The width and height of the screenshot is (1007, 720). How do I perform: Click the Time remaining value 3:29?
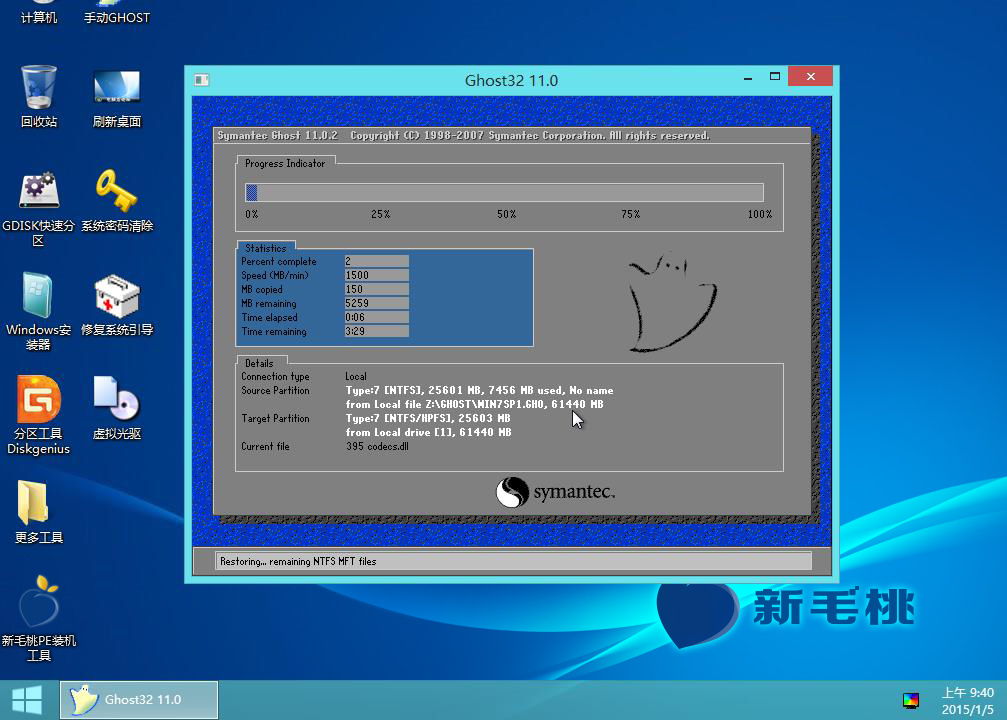coord(376,331)
